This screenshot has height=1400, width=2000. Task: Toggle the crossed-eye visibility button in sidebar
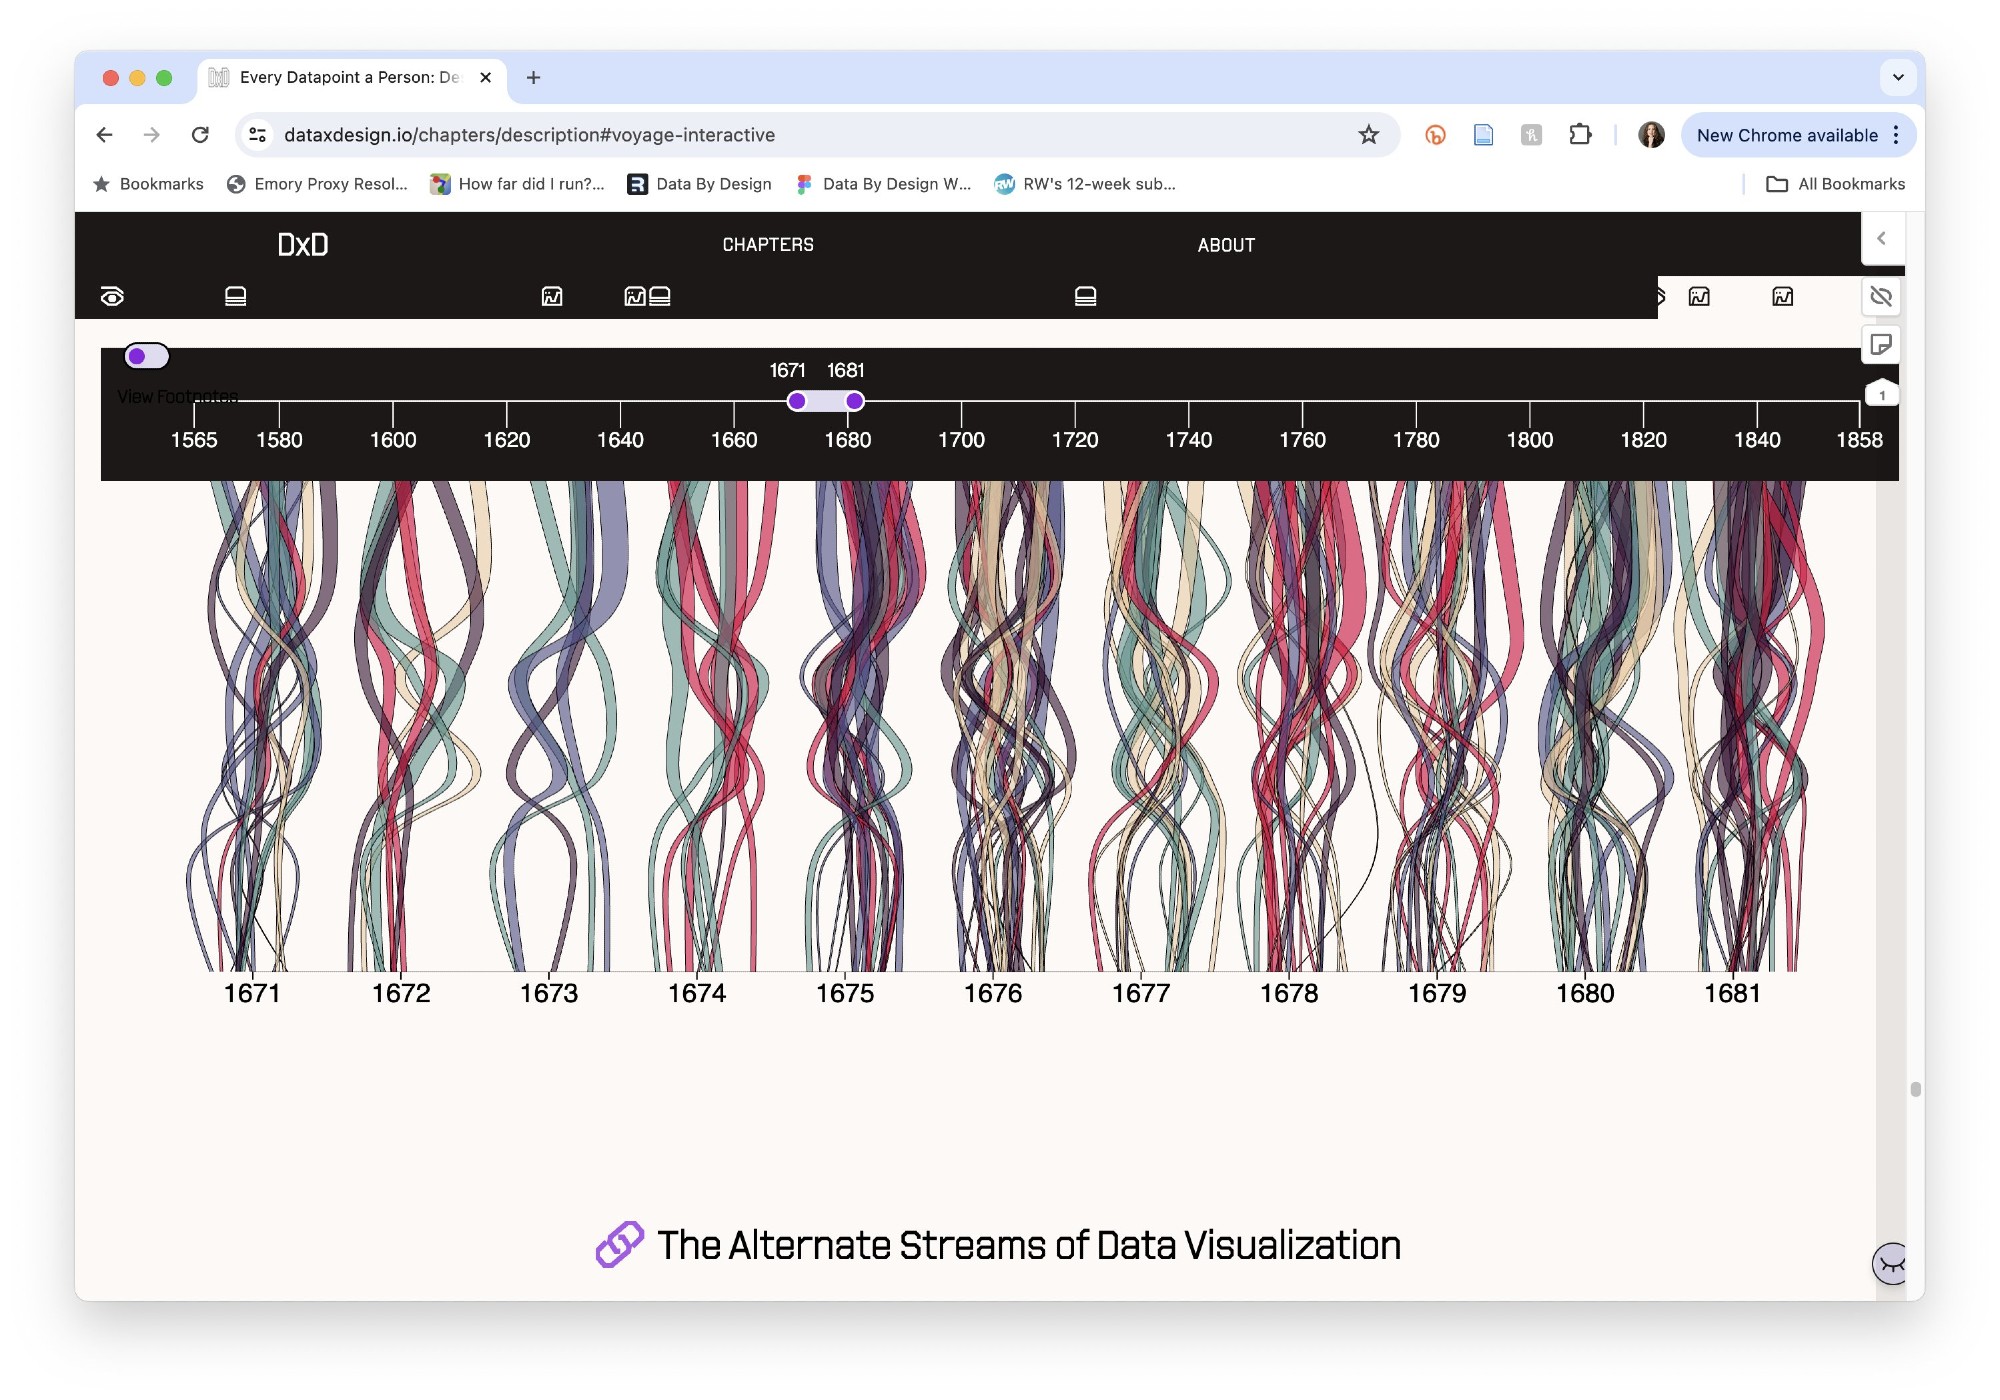click(1880, 296)
